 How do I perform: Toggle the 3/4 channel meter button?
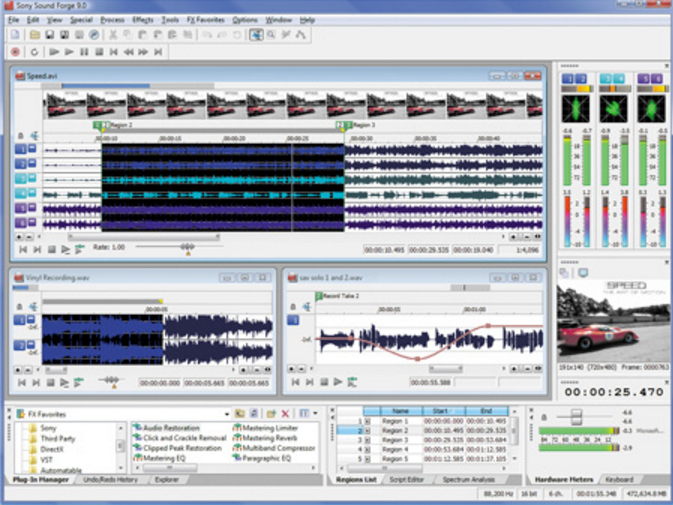pos(612,79)
